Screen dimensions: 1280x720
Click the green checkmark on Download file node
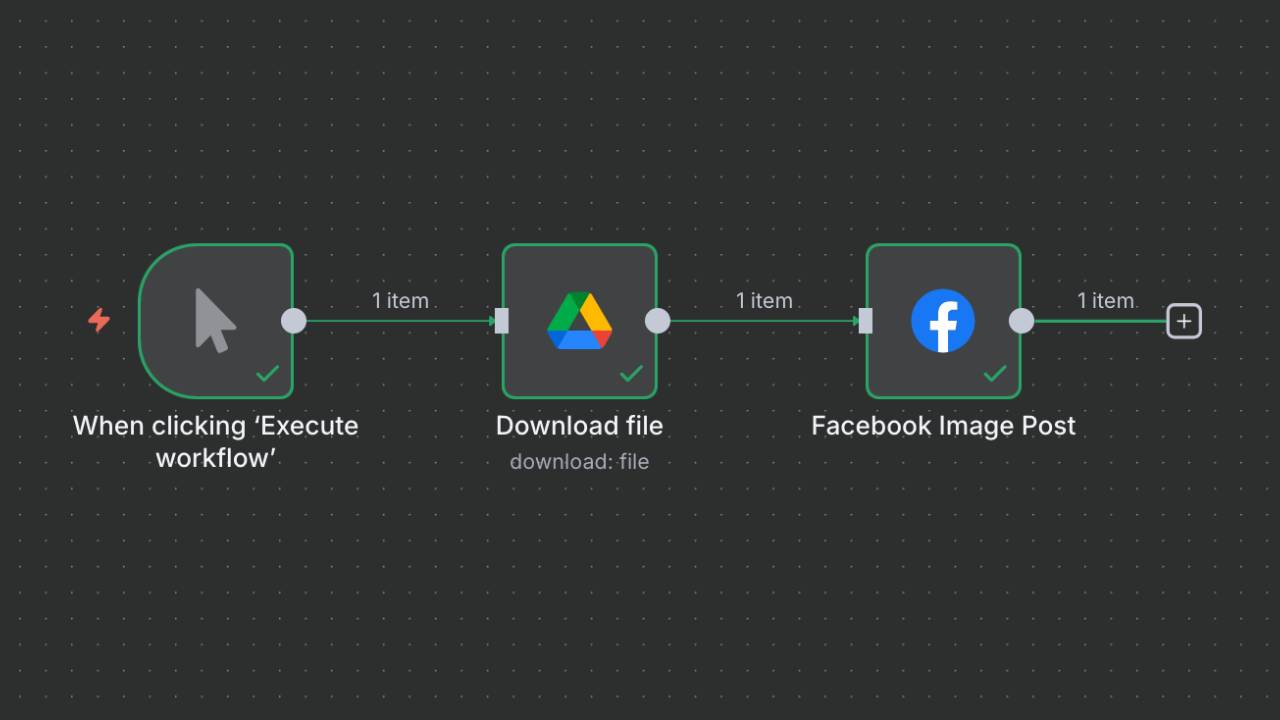[631, 374]
